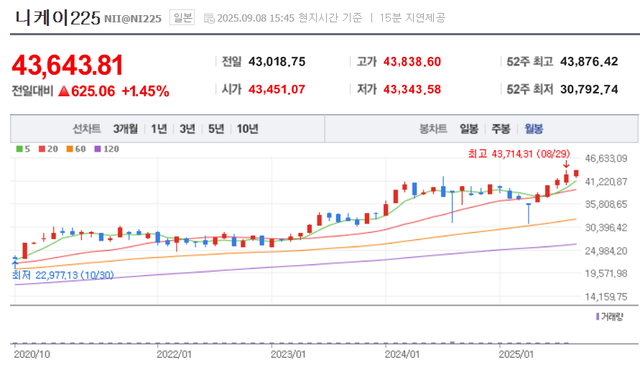Click the green 5 moving-average legend
Viewport: 640px width, 370px height.
click(x=23, y=149)
